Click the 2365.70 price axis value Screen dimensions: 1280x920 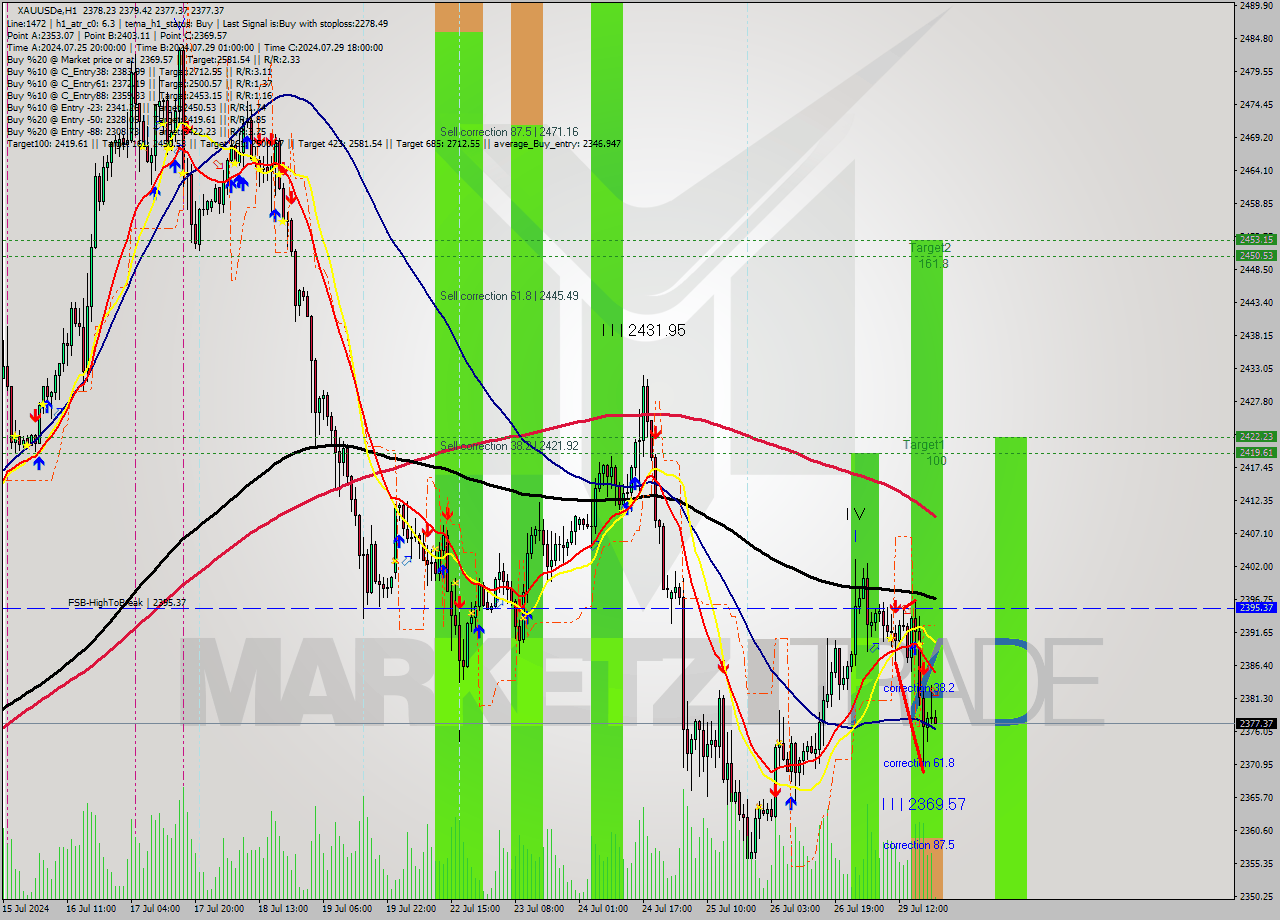coord(1256,797)
